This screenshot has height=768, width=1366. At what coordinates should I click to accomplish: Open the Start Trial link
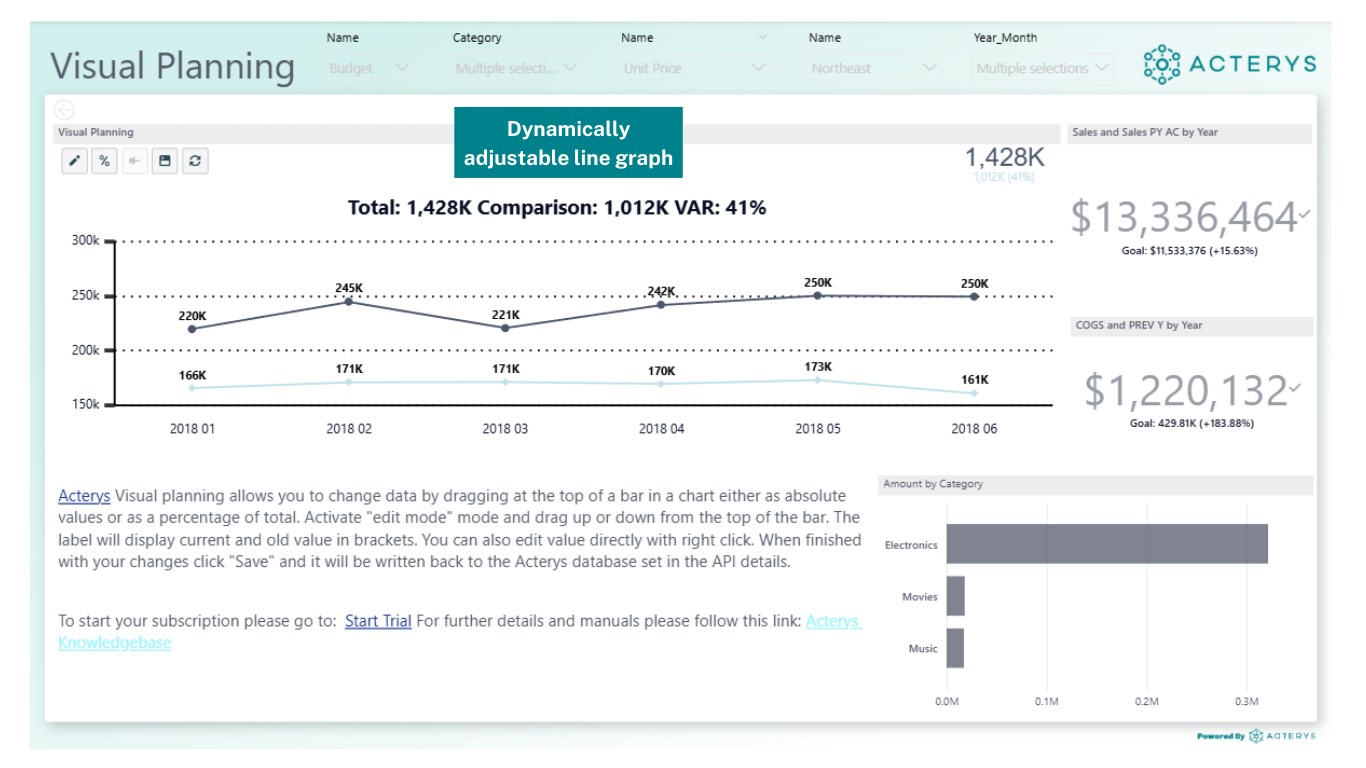(x=378, y=621)
